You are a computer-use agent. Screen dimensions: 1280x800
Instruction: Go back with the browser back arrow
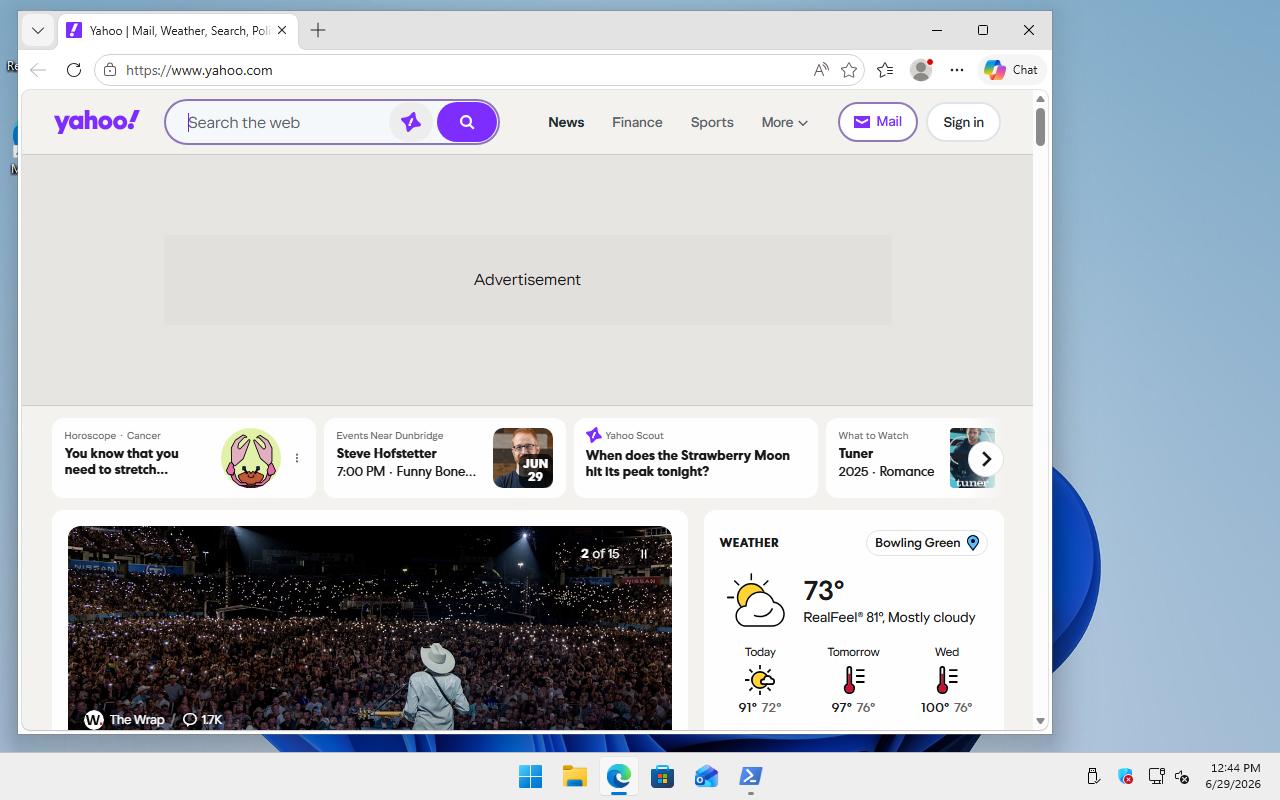coord(38,70)
